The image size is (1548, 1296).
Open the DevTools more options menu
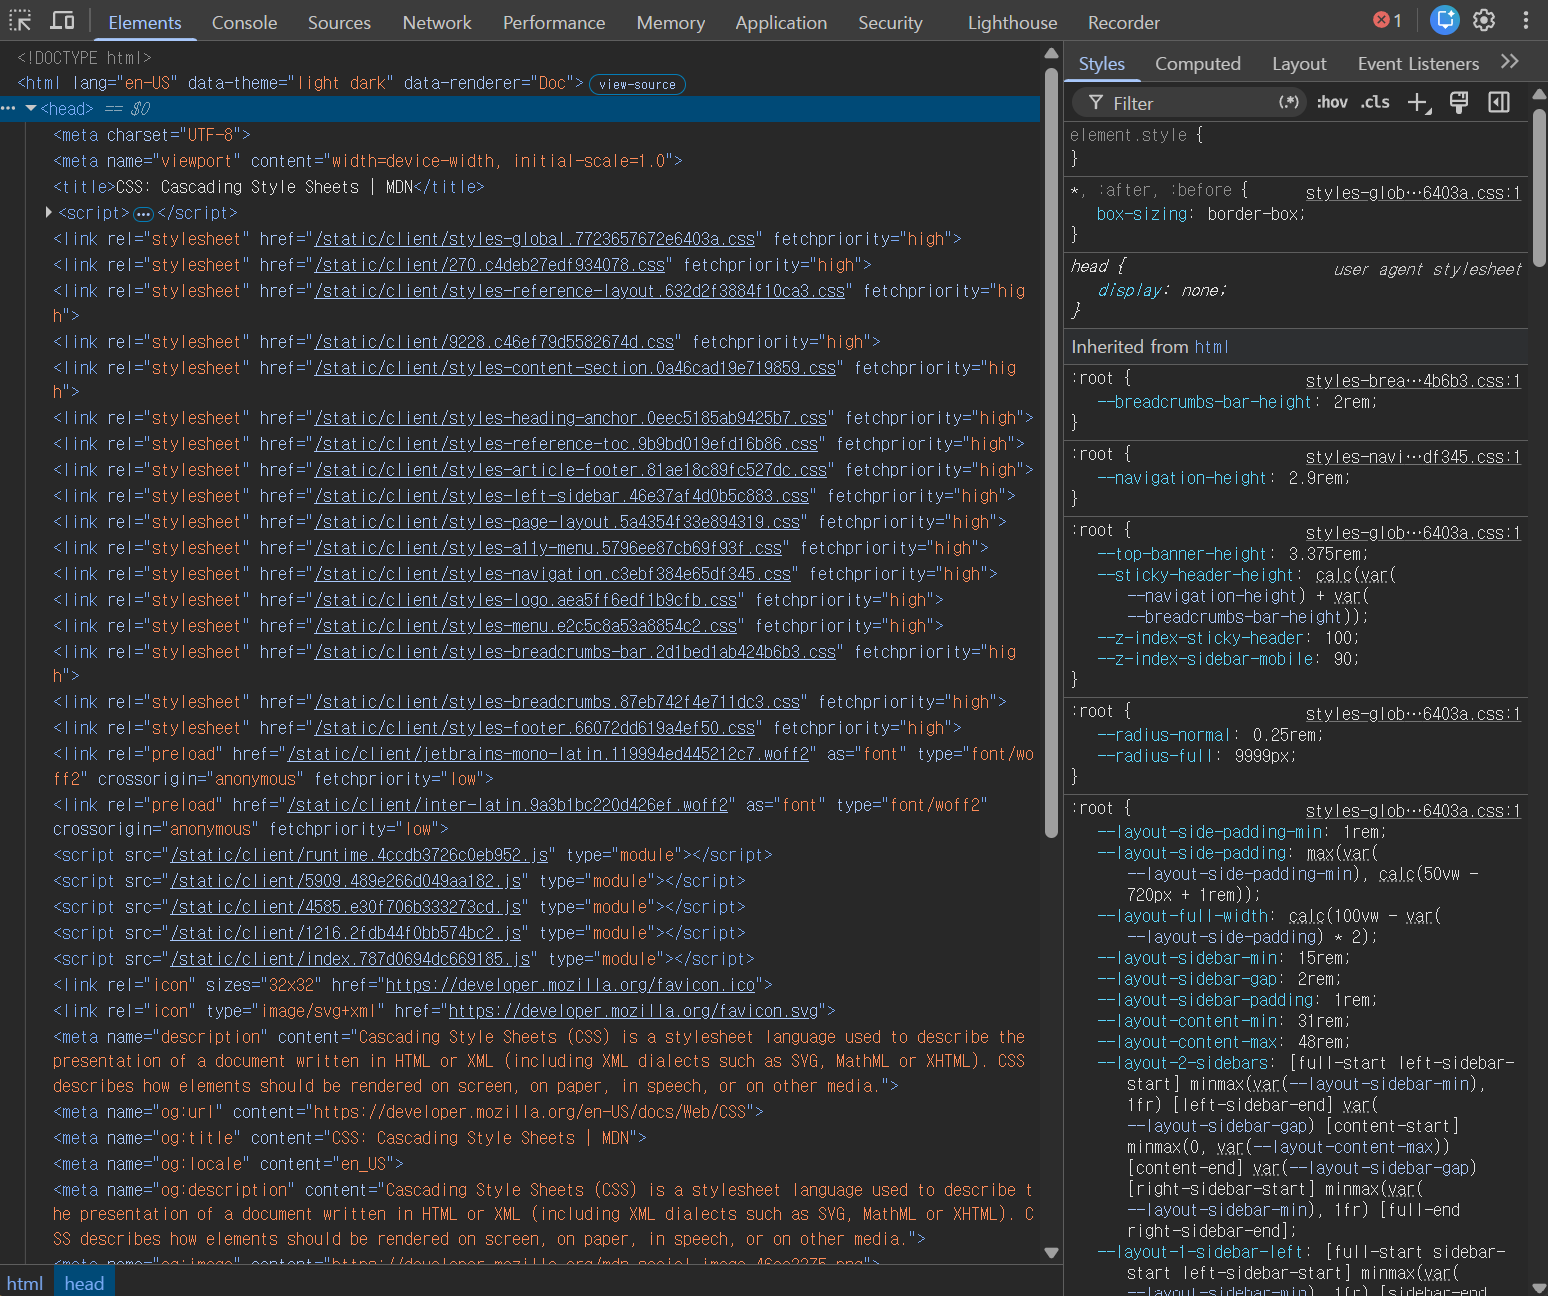pyautogui.click(x=1525, y=20)
